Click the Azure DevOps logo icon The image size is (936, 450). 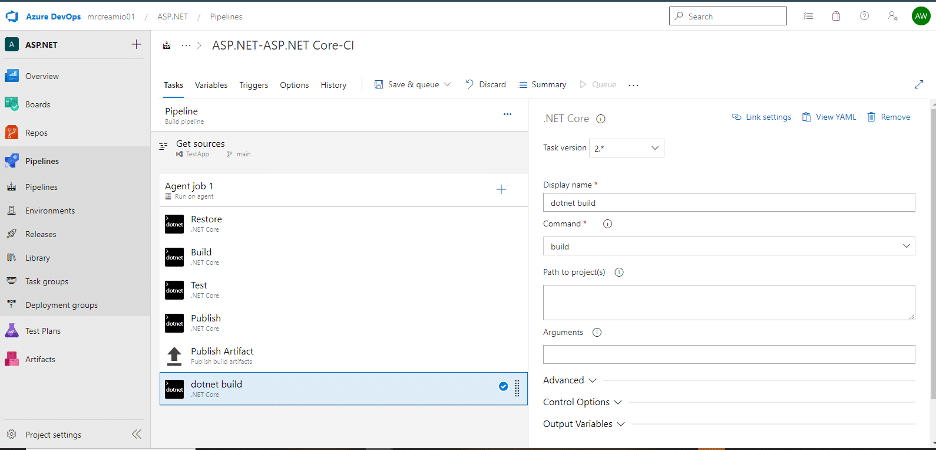pyautogui.click(x=13, y=16)
